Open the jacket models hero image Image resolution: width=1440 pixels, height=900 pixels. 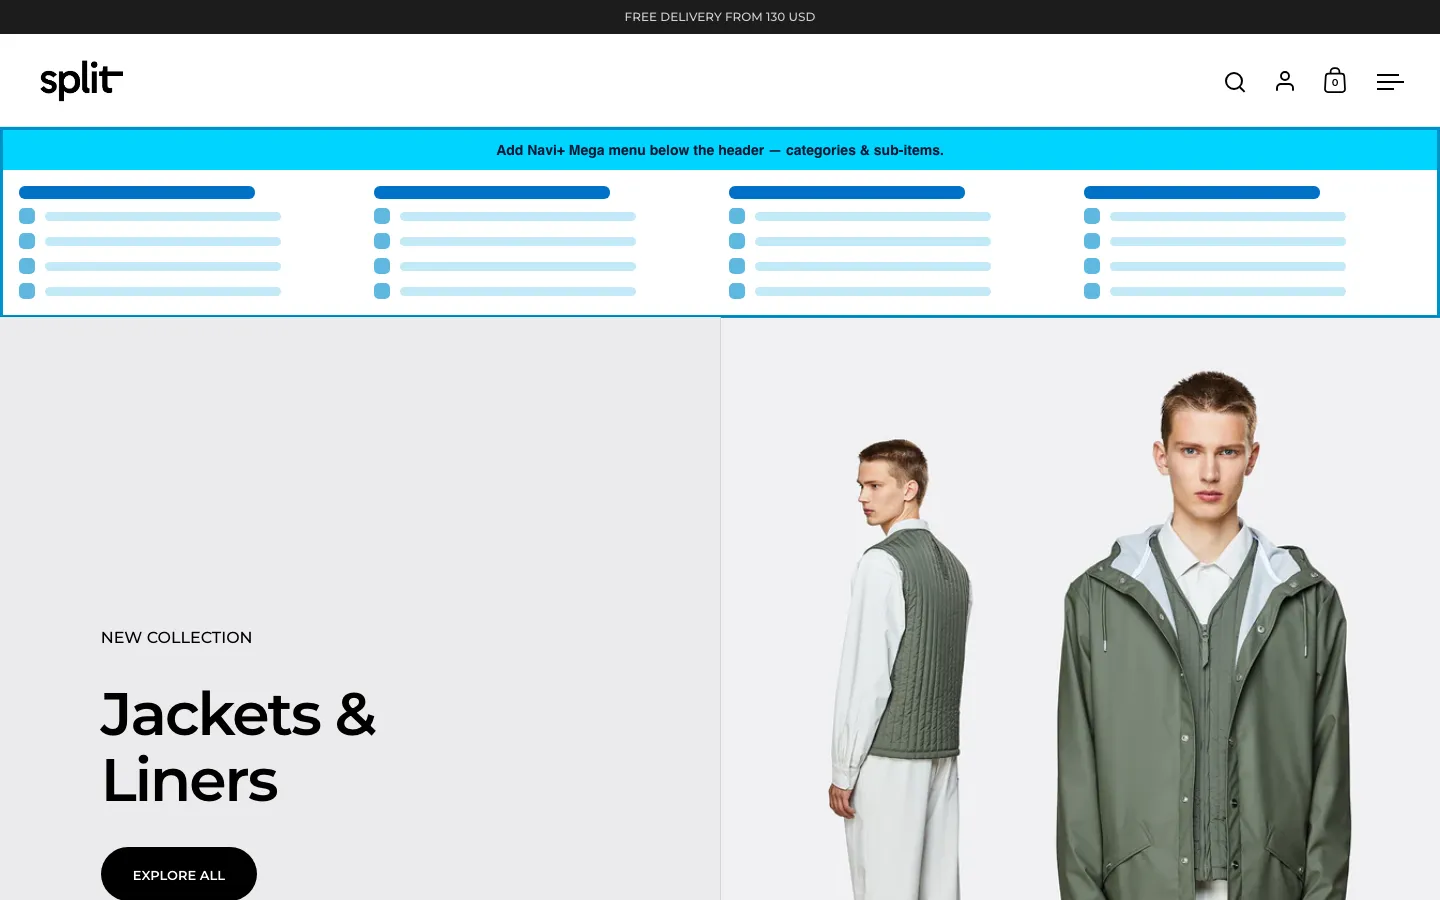(x=1080, y=609)
